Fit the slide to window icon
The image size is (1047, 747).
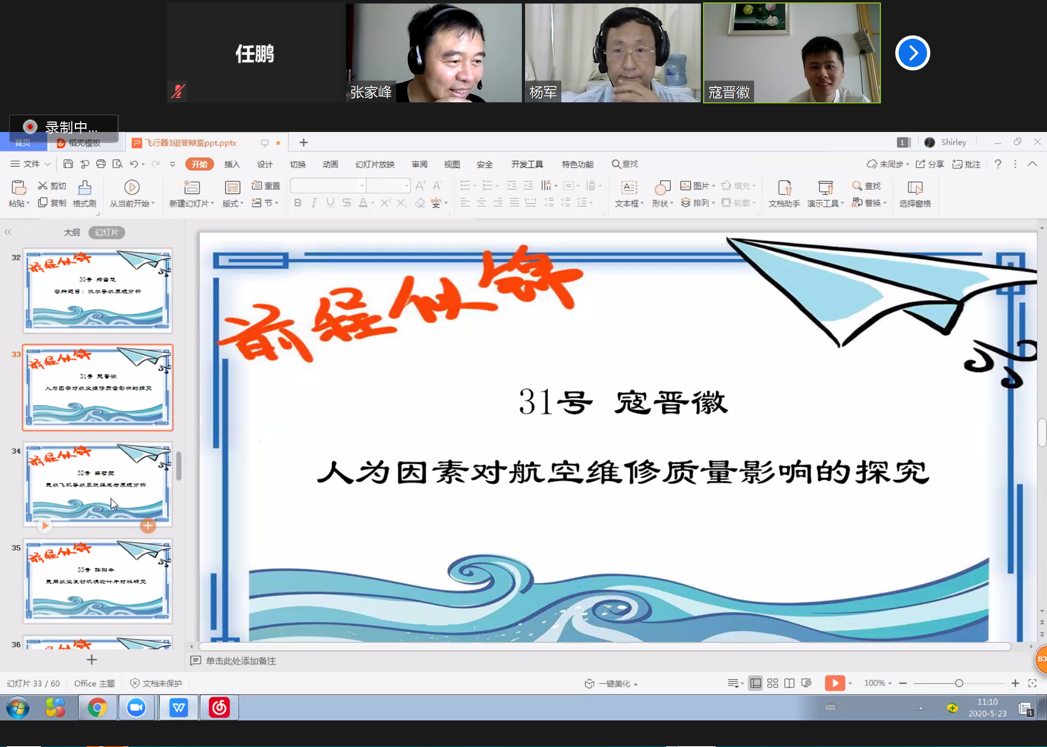[x=1032, y=683]
